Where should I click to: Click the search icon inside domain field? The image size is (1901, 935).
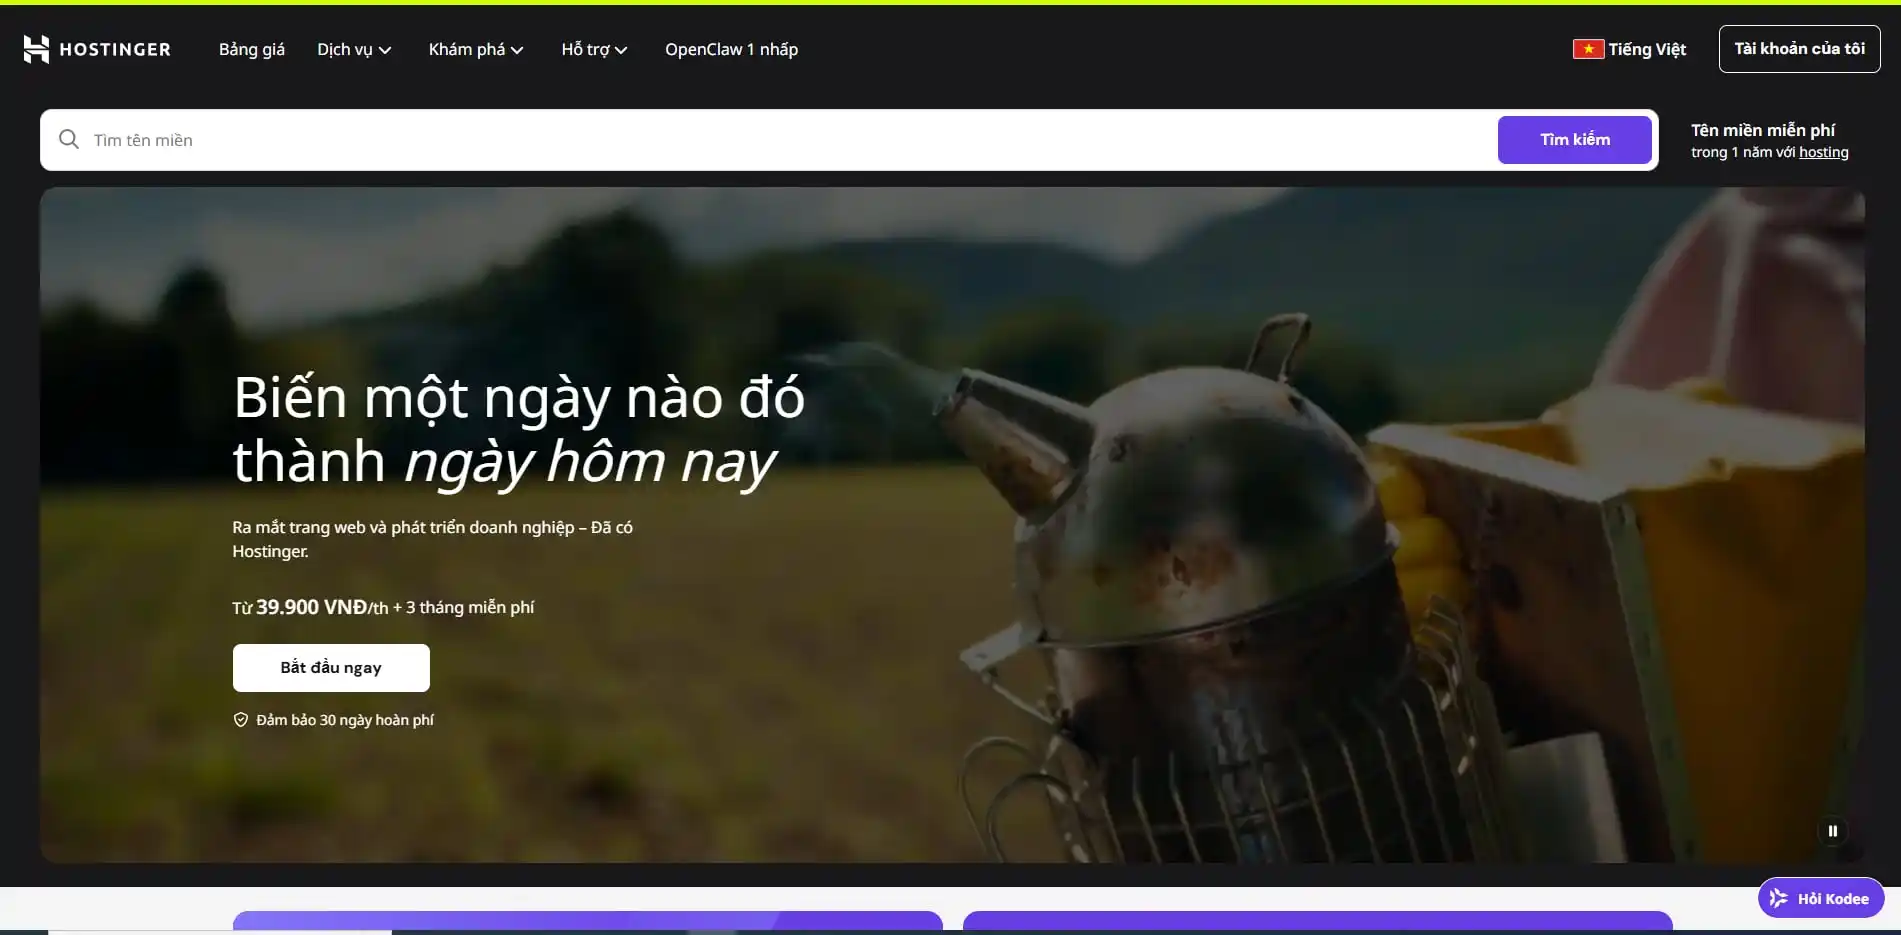tap(68, 139)
